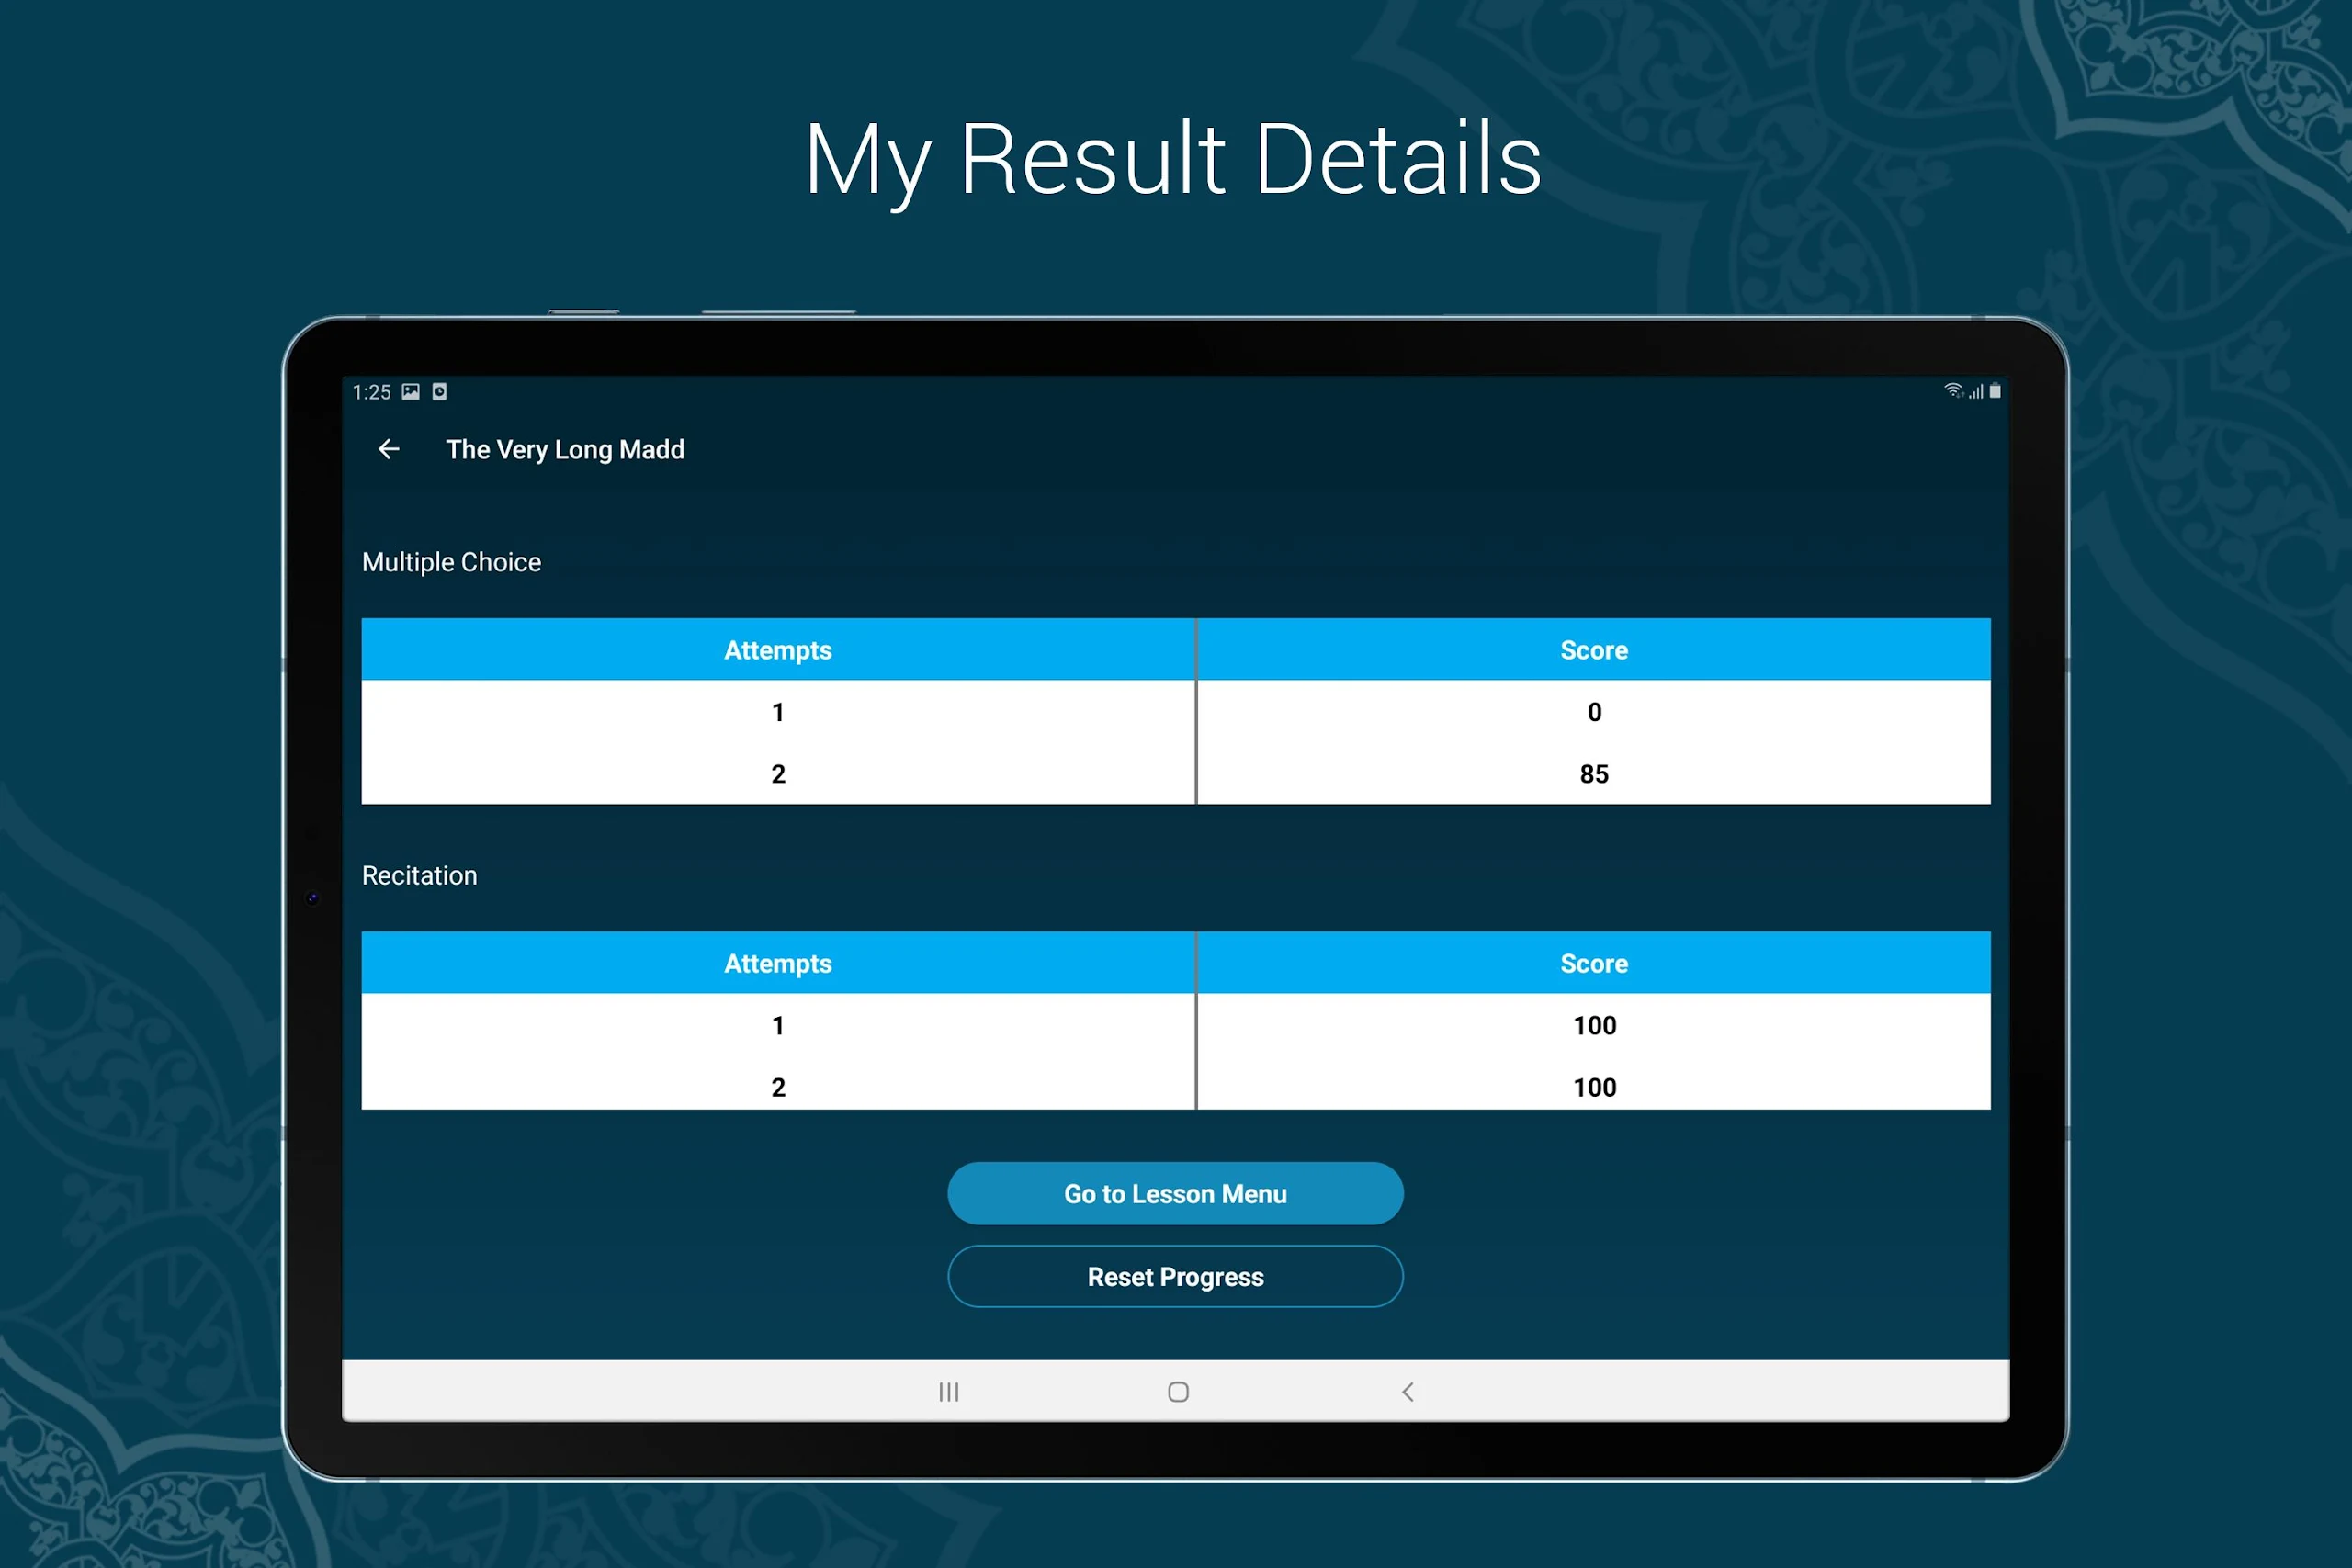Tap the Wi-Fi status icon
2352x1568 pixels.
pos(1952,391)
